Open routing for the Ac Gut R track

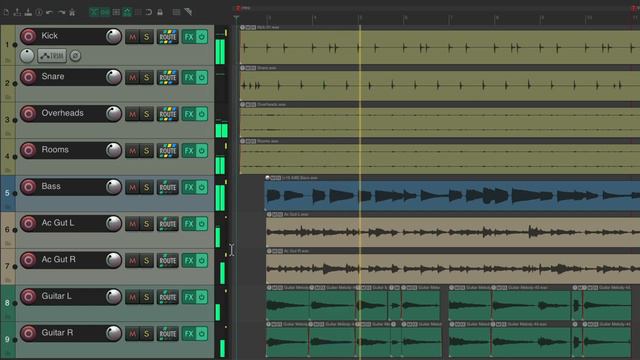coord(168,260)
